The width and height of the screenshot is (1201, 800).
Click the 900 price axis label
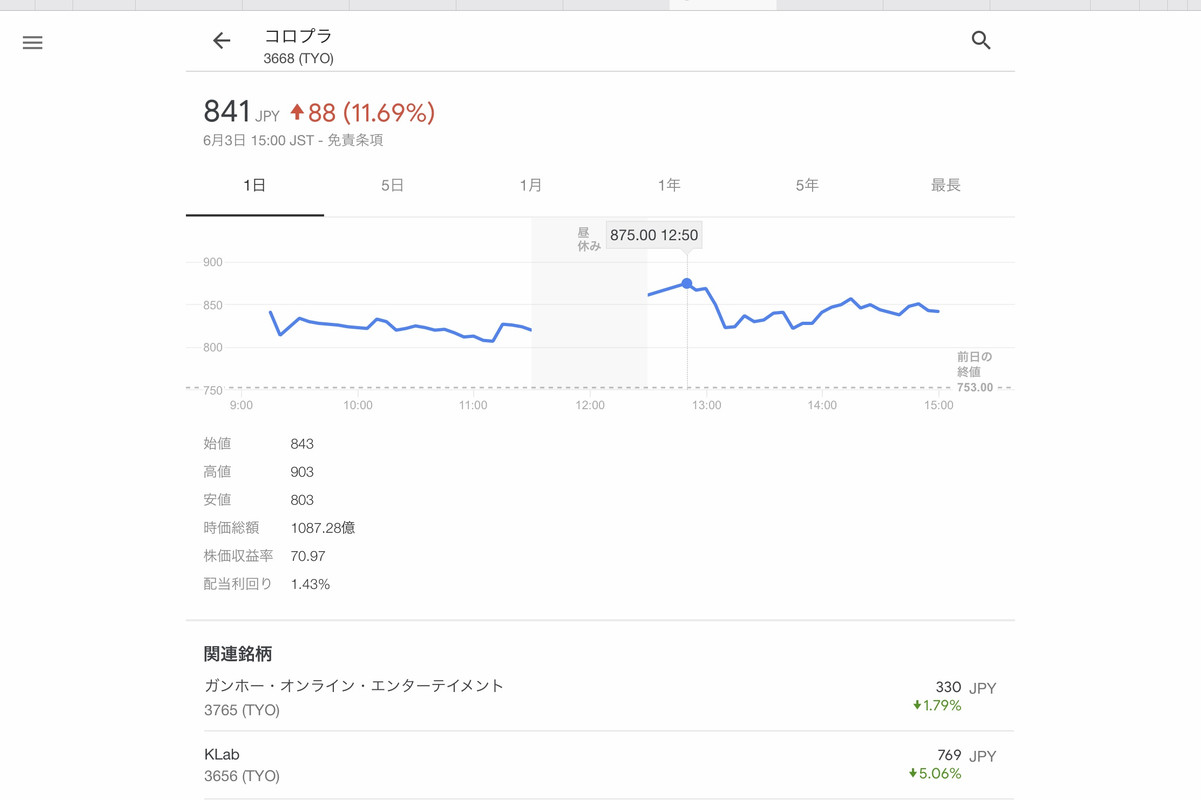point(213,262)
